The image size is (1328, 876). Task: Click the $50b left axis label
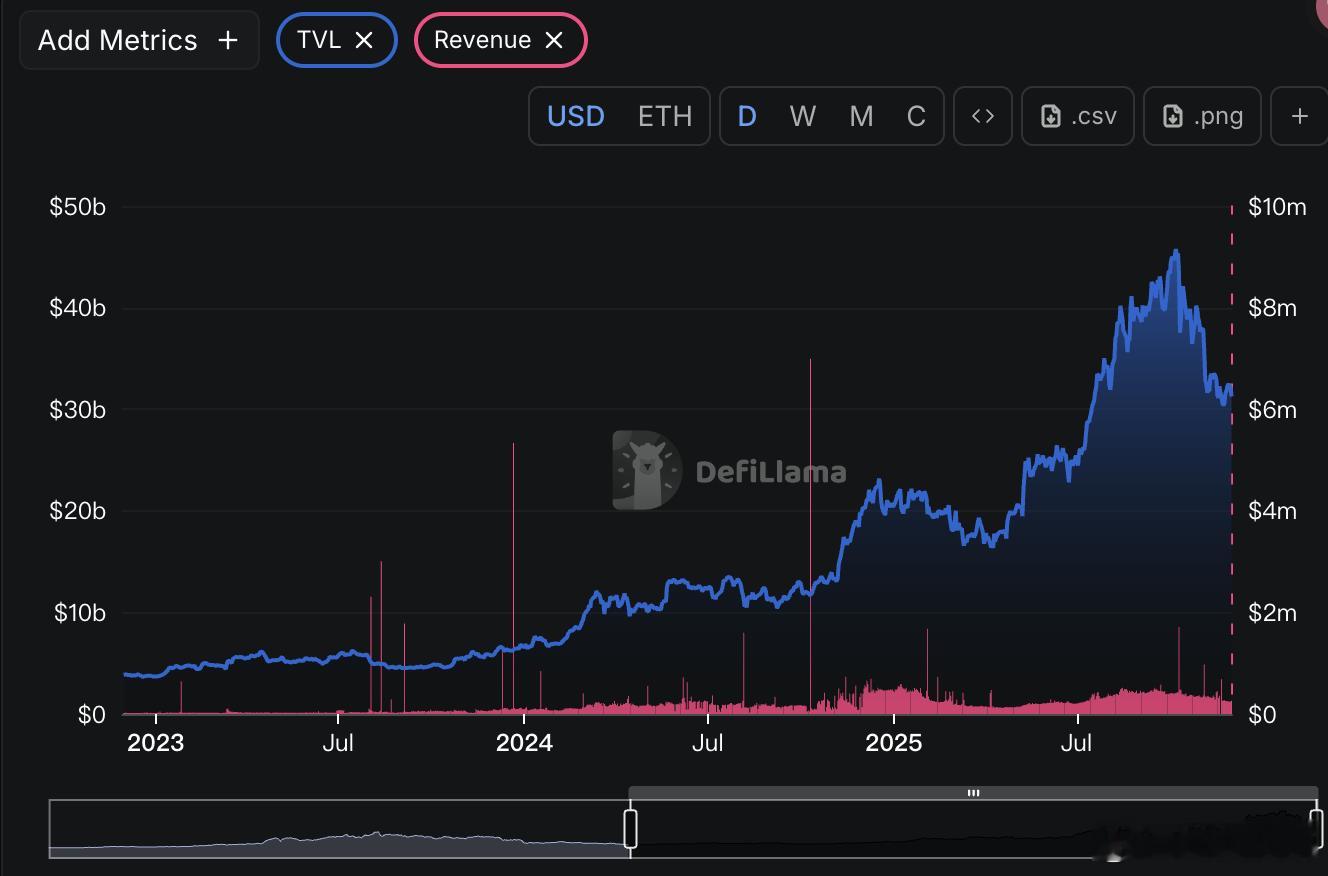point(77,207)
